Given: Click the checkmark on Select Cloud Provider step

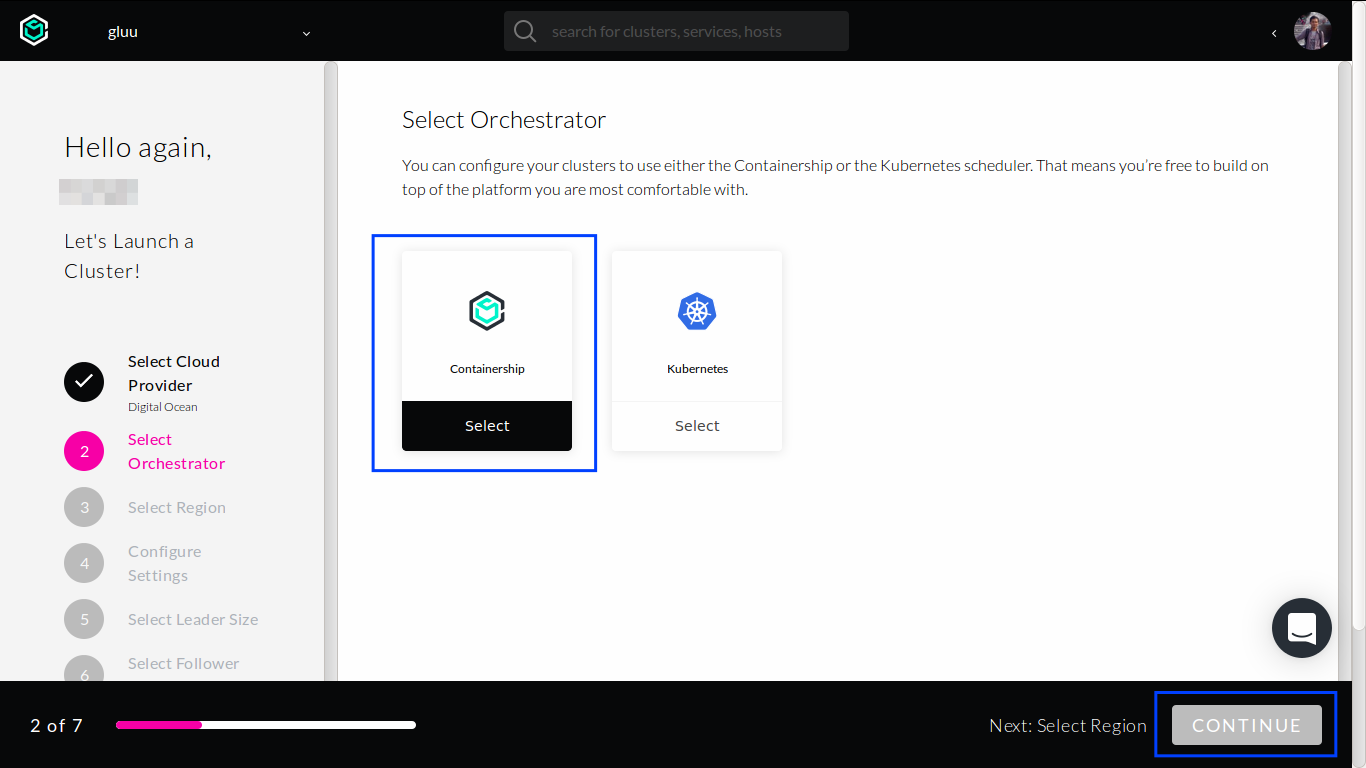Looking at the screenshot, I should [x=84, y=382].
